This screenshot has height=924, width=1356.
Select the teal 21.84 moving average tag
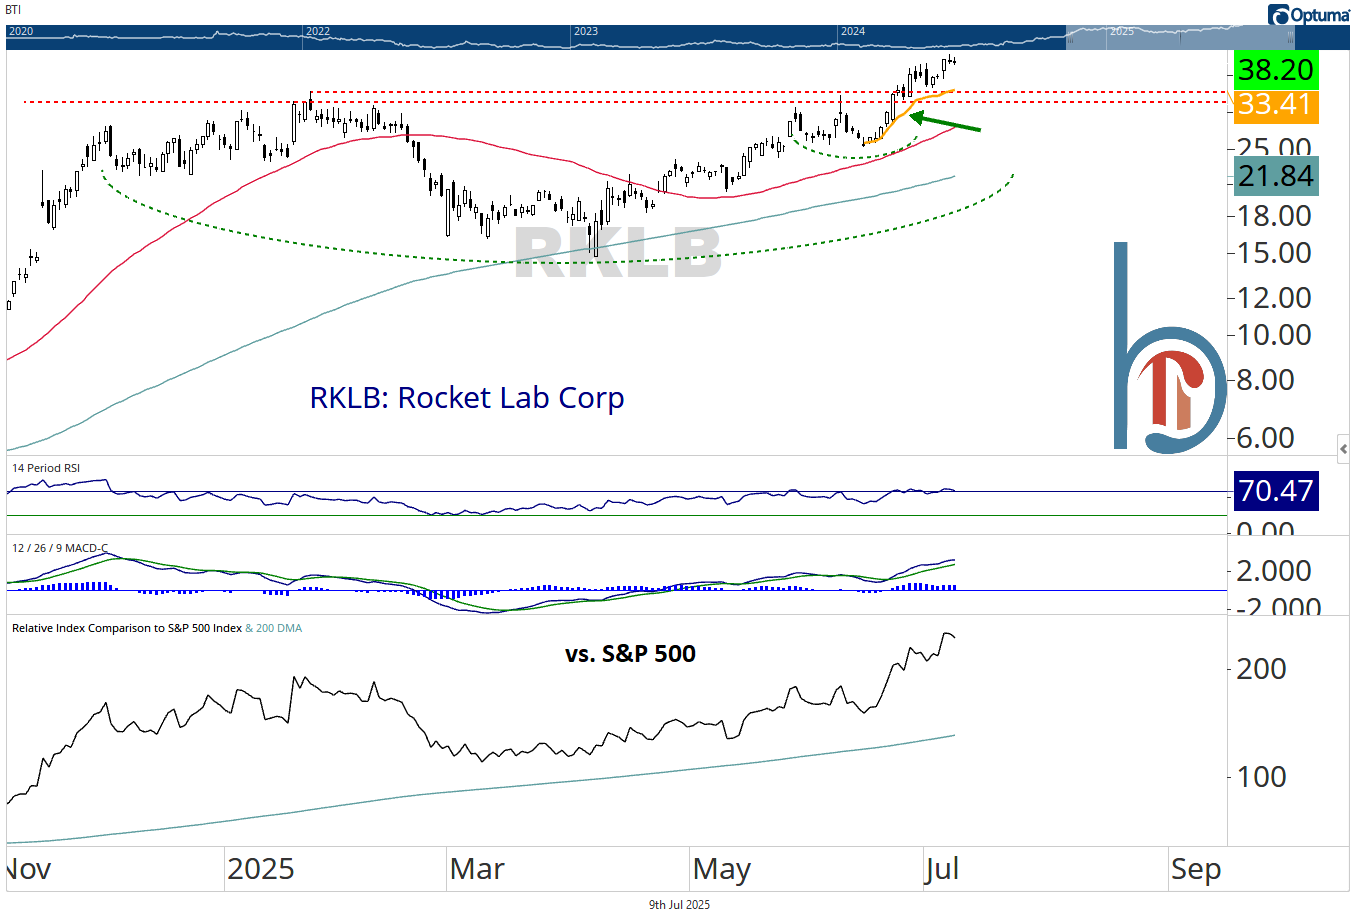tap(1276, 176)
